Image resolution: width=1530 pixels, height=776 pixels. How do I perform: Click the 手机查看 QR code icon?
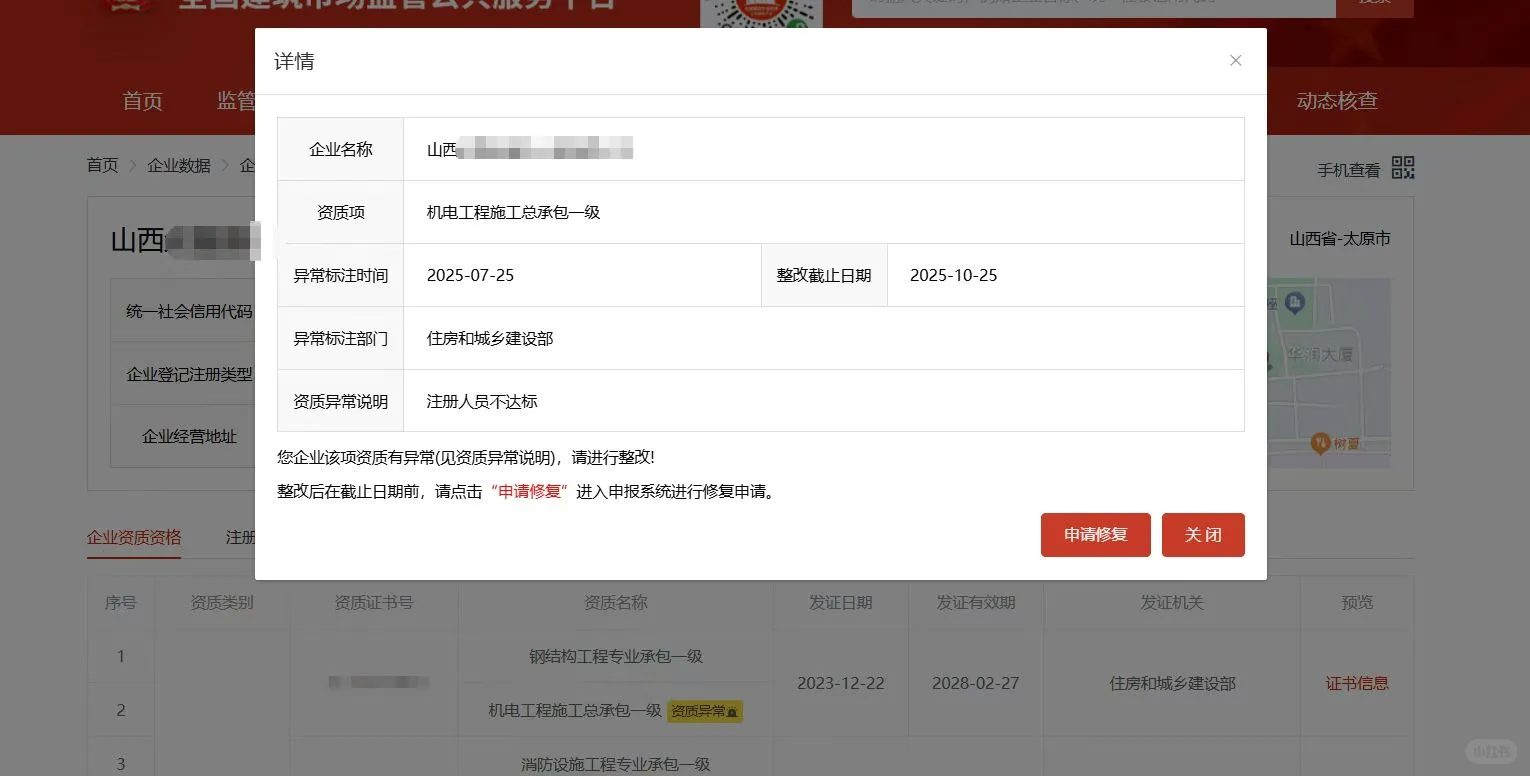pyautogui.click(x=1402, y=168)
